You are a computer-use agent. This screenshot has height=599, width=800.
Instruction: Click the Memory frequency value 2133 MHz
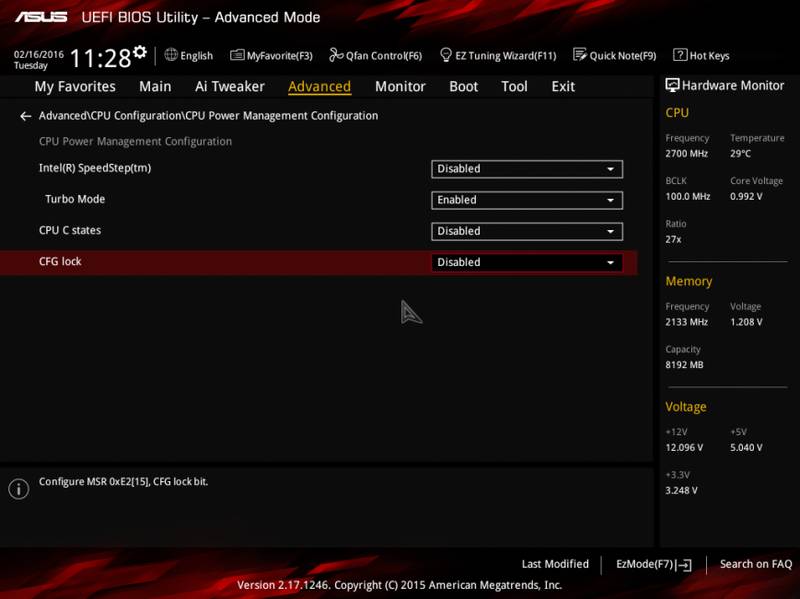687,322
